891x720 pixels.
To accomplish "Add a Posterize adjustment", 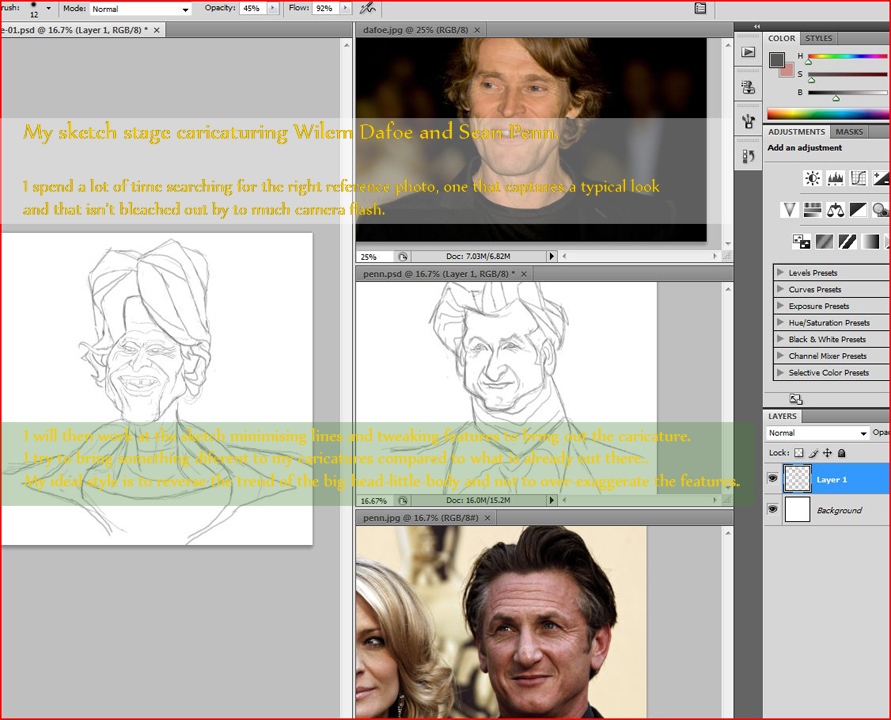I will [824, 242].
